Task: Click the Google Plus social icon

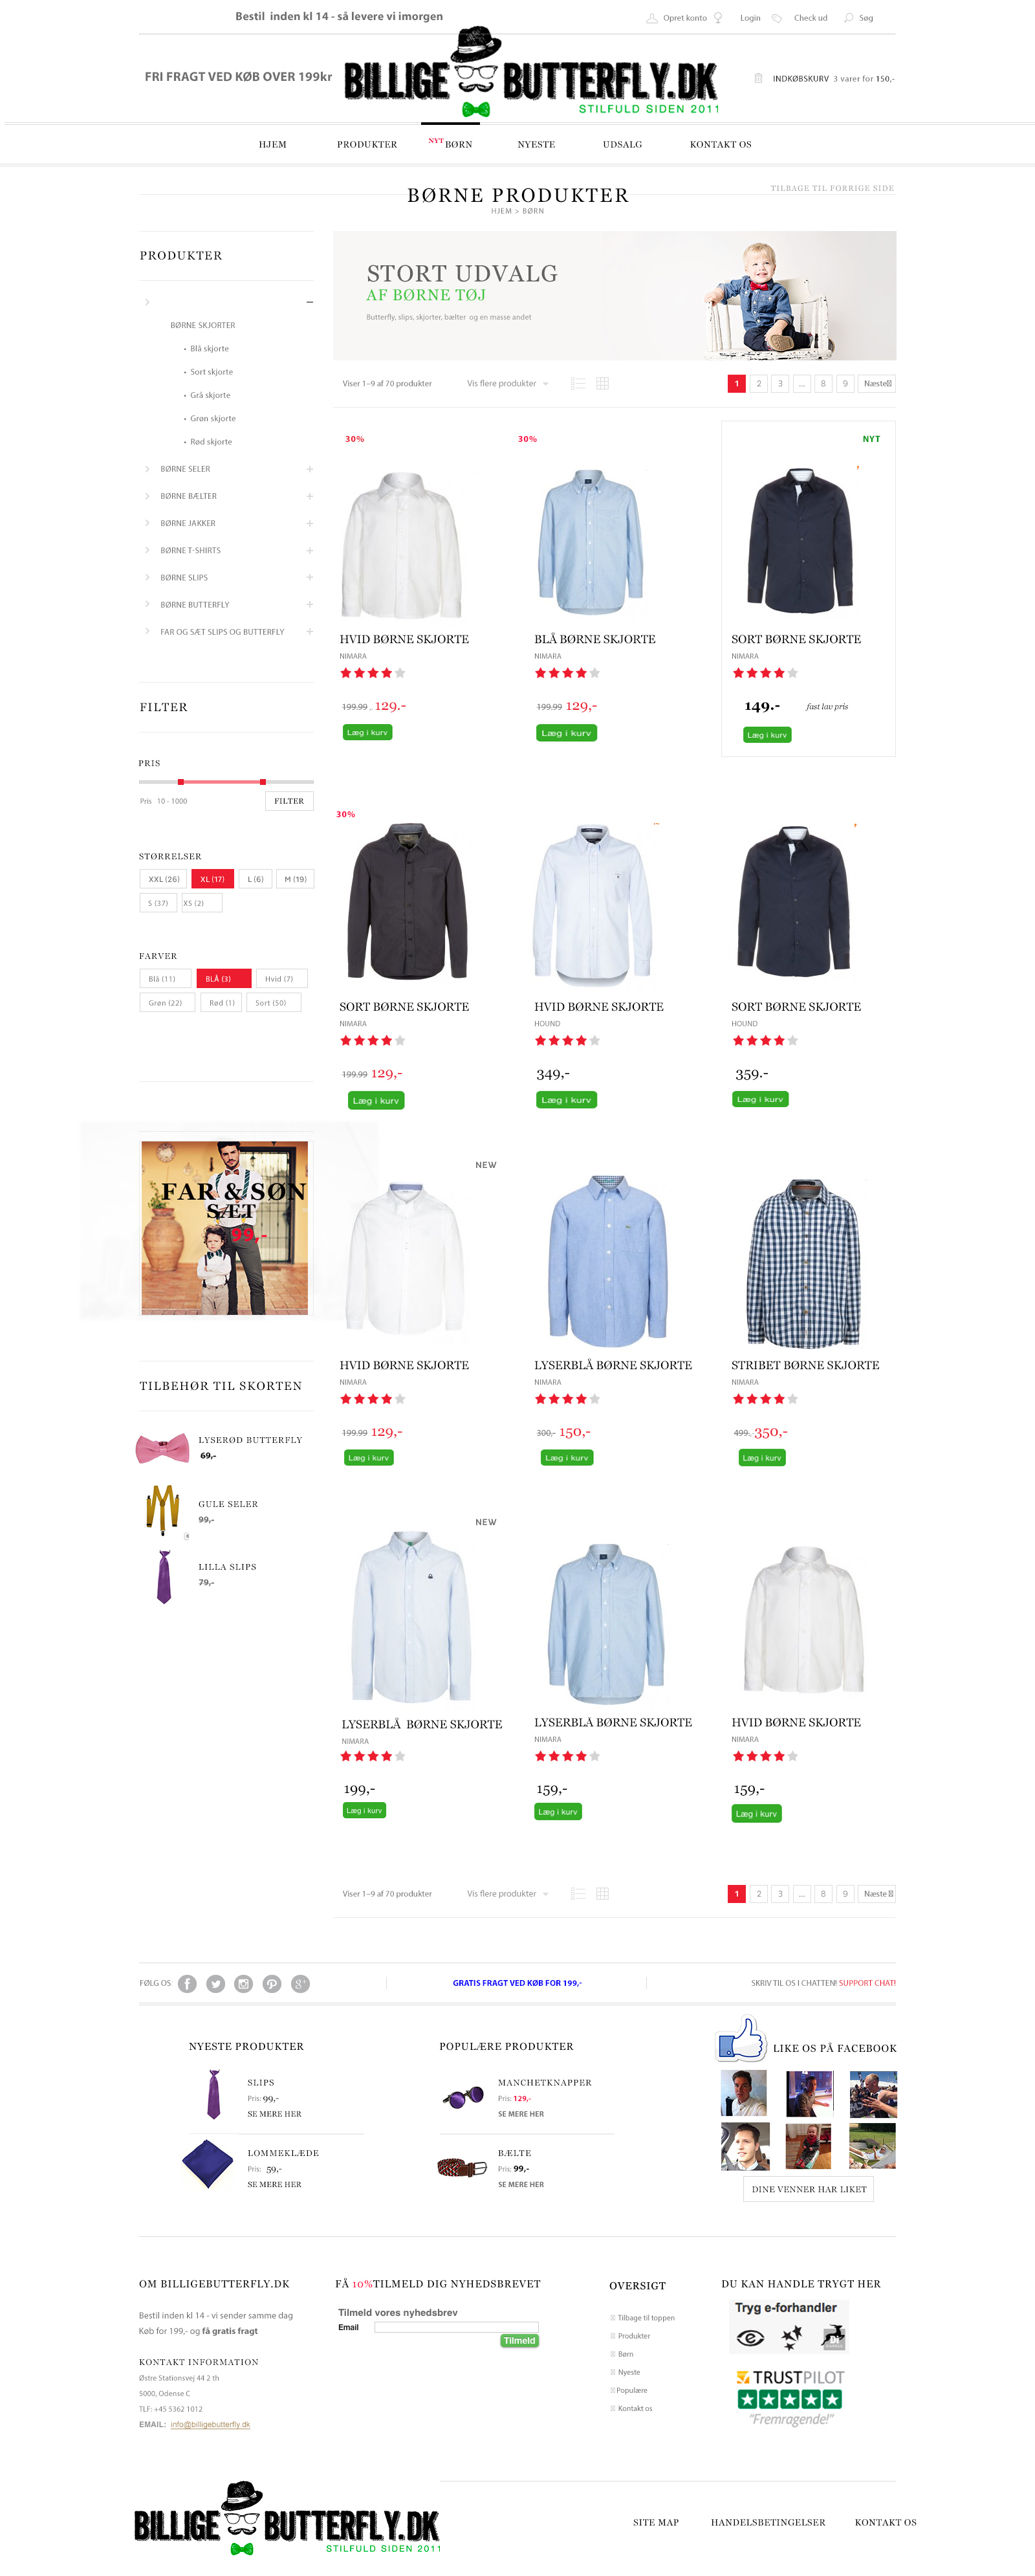Action: [300, 1983]
